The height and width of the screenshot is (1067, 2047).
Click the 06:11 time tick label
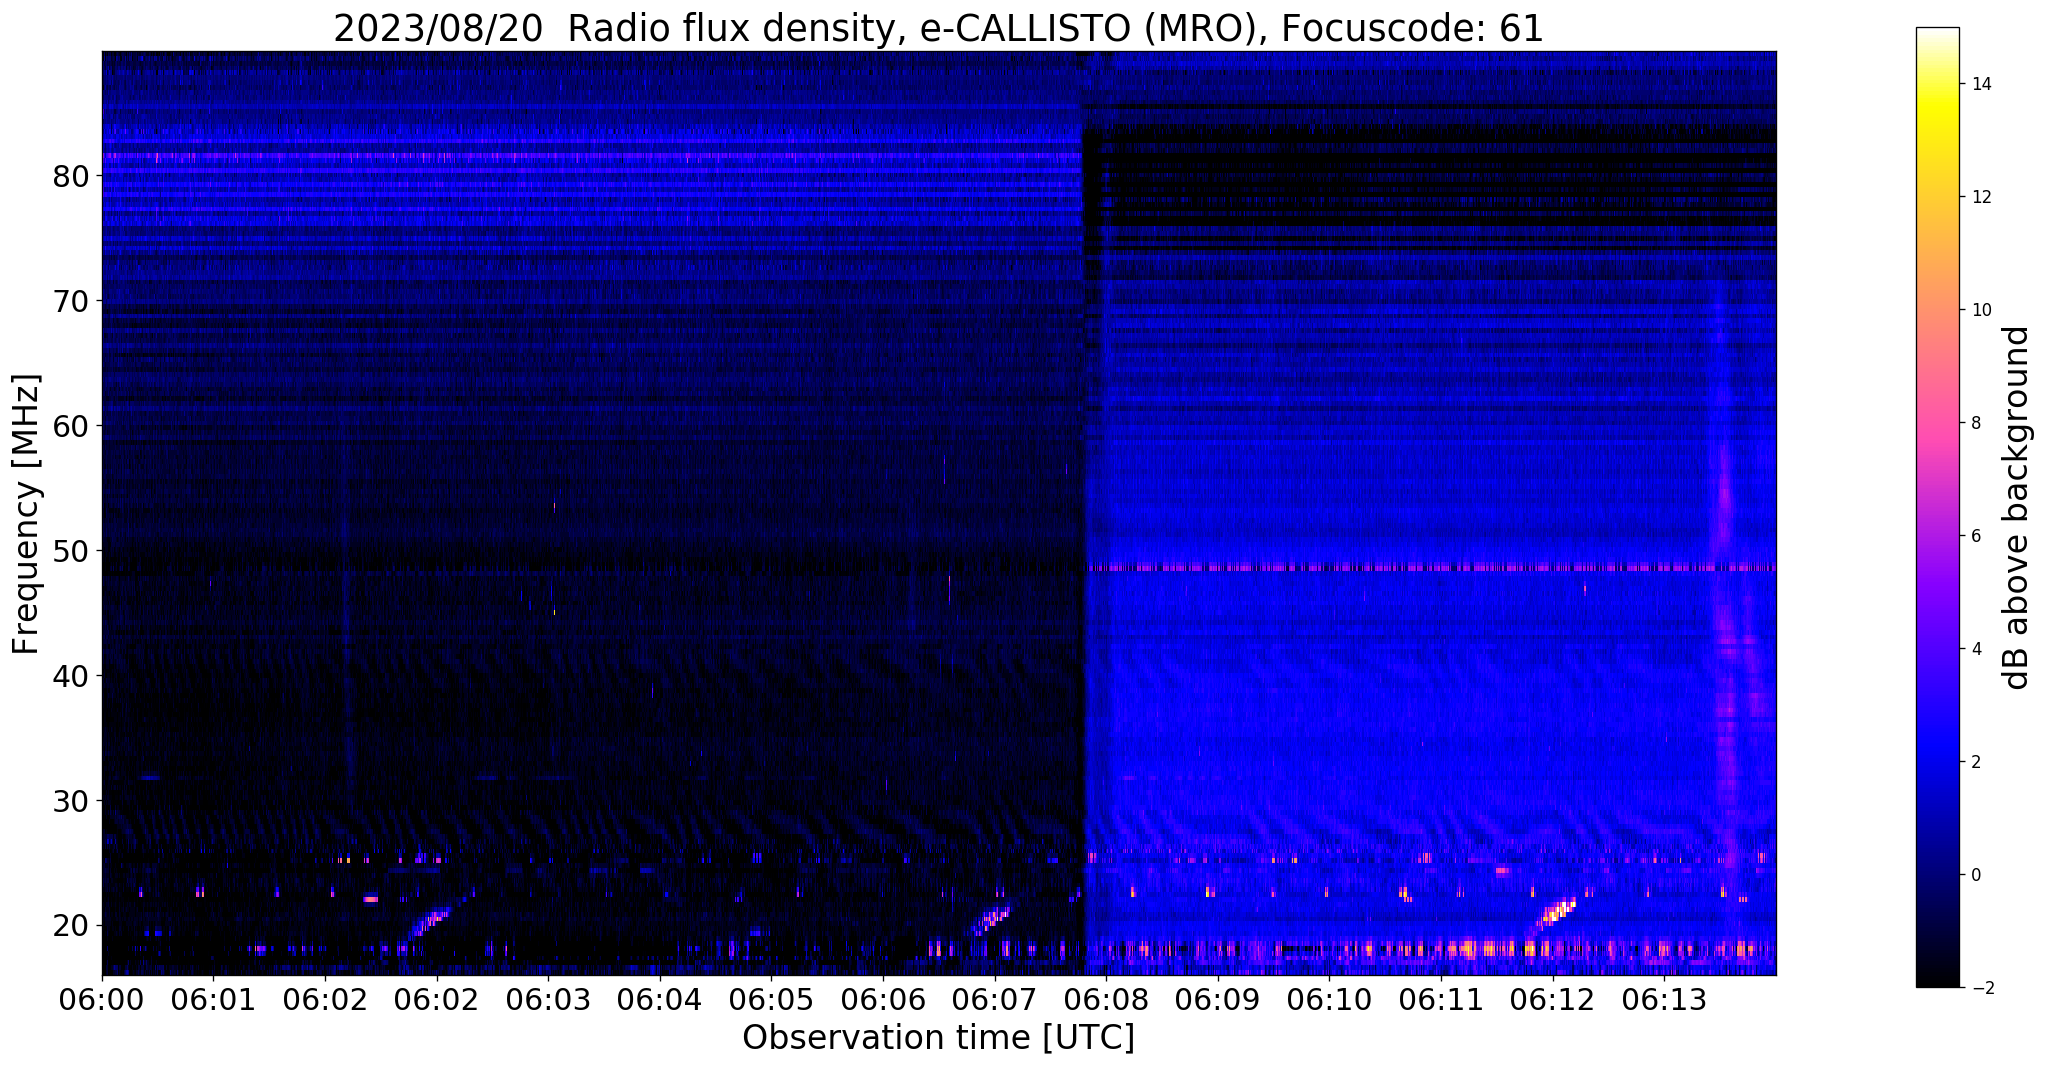[1440, 1000]
